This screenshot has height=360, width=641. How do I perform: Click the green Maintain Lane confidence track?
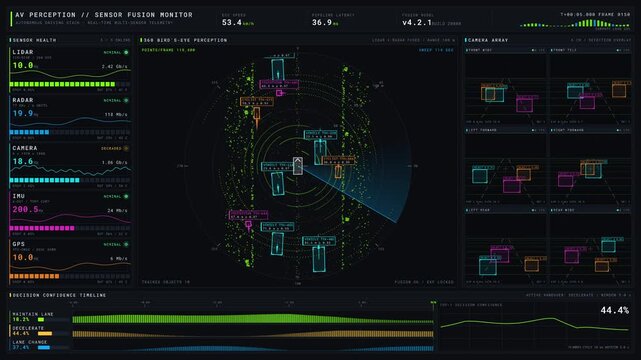click(253, 319)
